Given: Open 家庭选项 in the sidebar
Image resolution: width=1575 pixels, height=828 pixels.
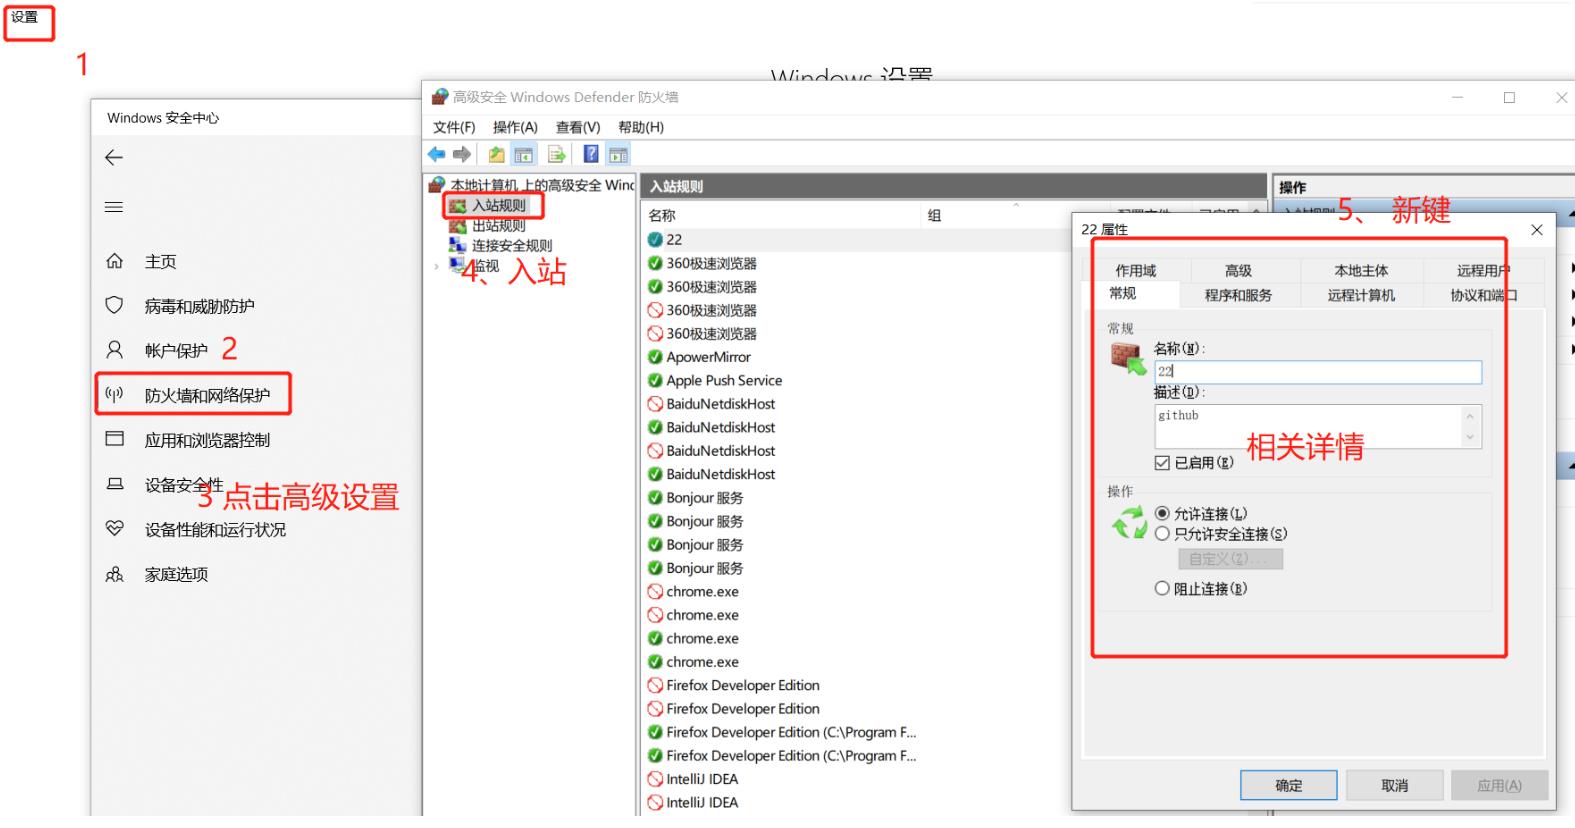Looking at the screenshot, I should click(176, 574).
